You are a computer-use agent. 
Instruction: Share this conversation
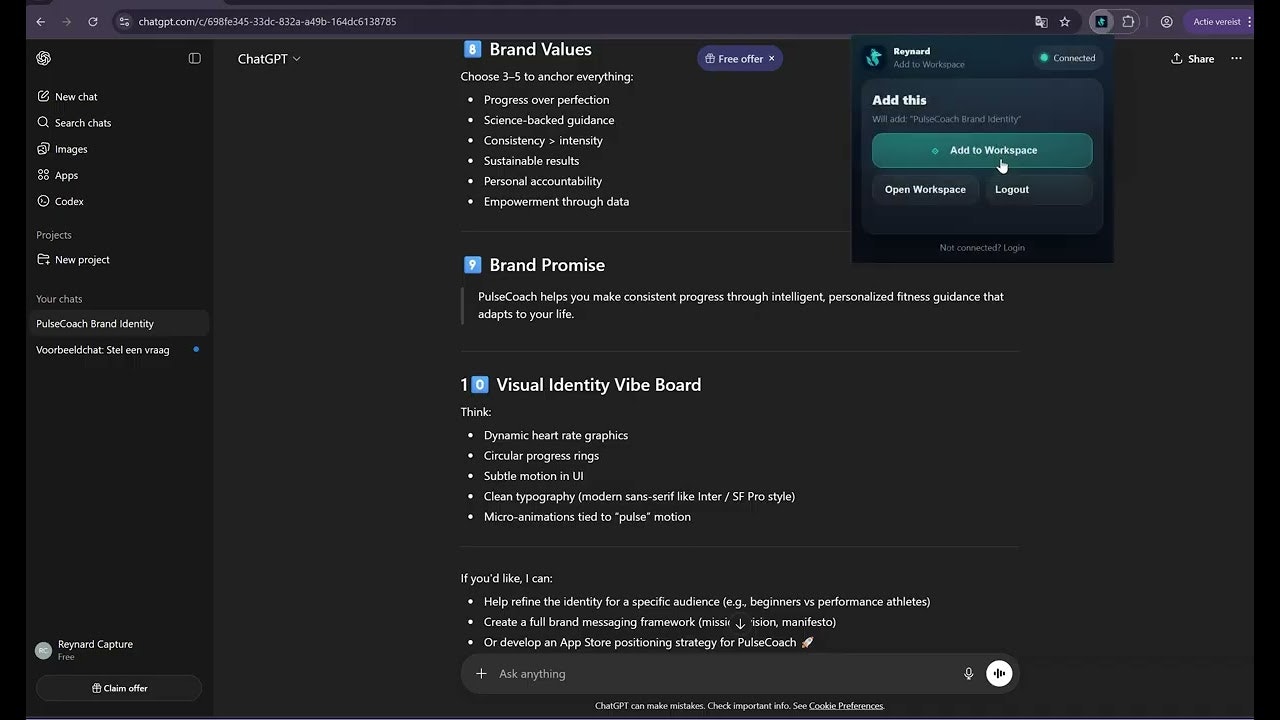coord(1192,59)
